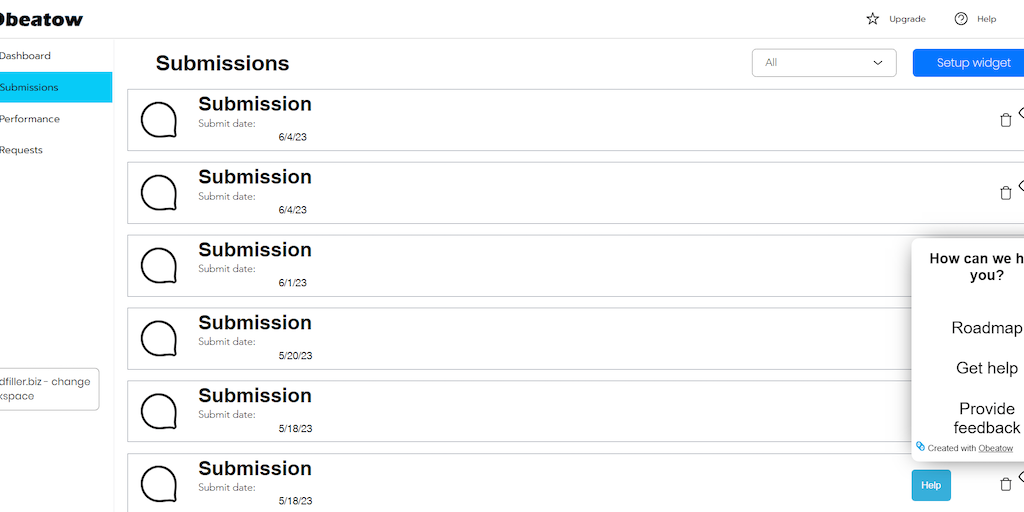
Task: Click the Help question mark icon
Action: (x=961, y=19)
